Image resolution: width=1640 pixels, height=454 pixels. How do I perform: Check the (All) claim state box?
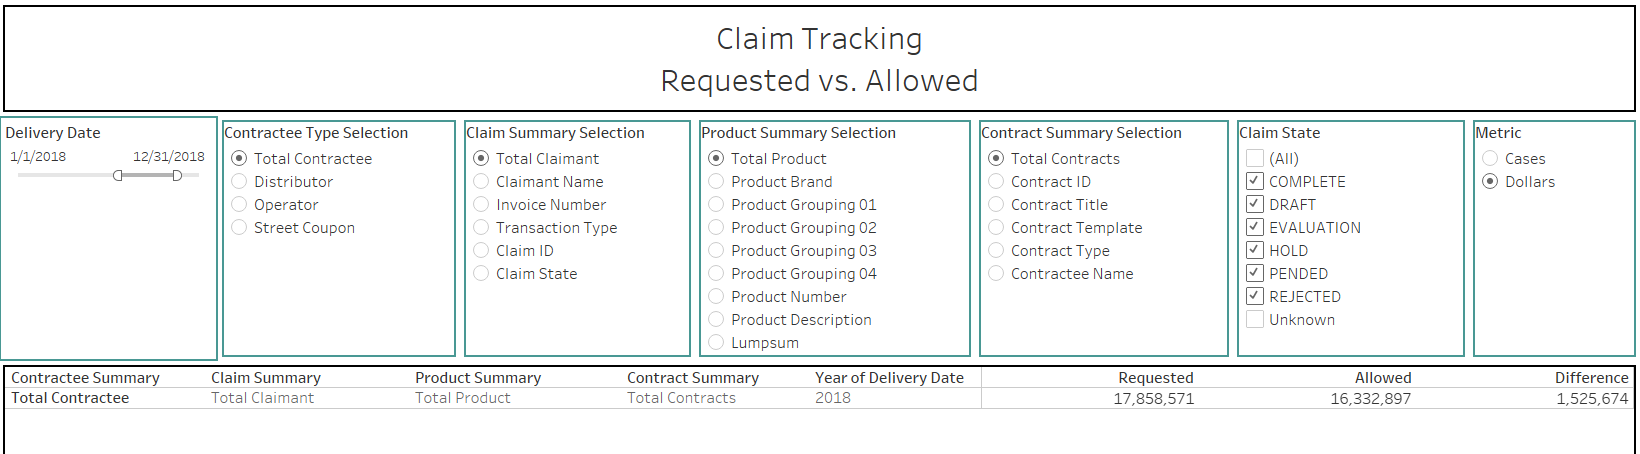[1255, 159]
